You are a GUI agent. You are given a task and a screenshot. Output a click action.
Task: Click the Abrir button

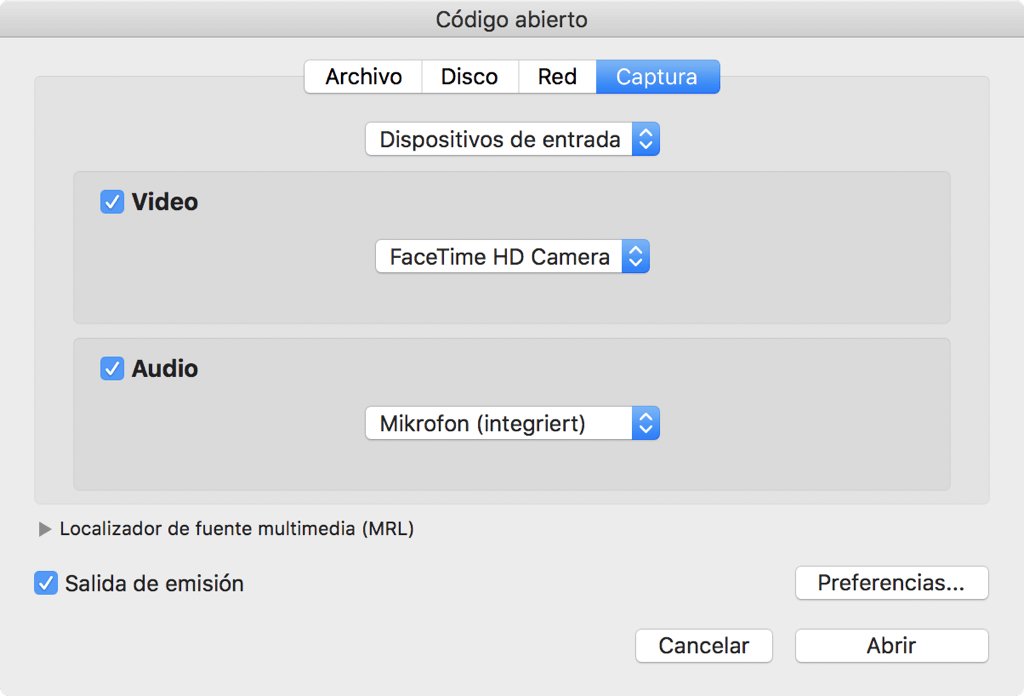(x=891, y=646)
